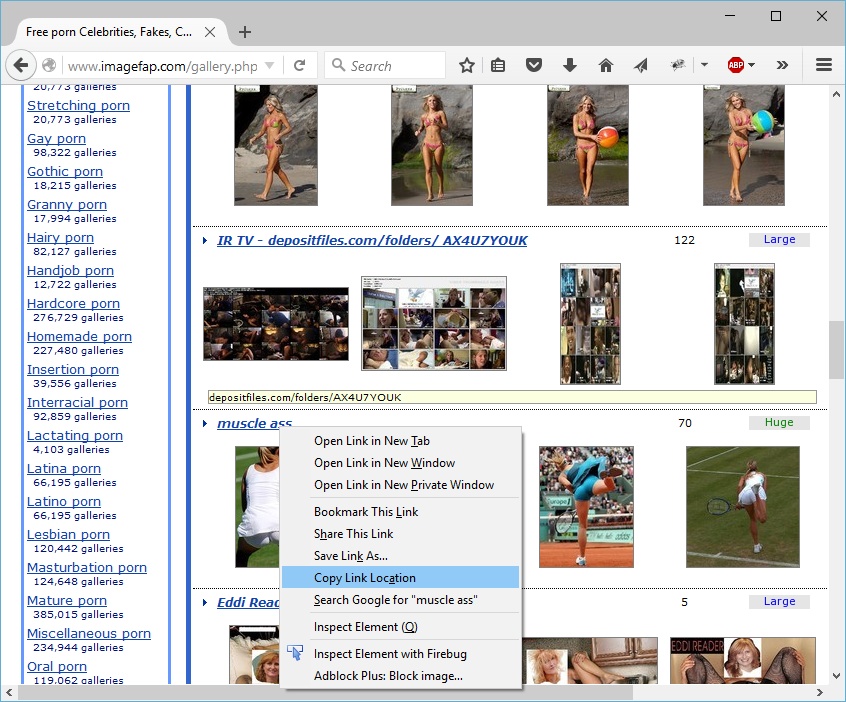Click the horizontal scrollbar right arrow
This screenshot has height=702, width=846.
tap(820, 692)
